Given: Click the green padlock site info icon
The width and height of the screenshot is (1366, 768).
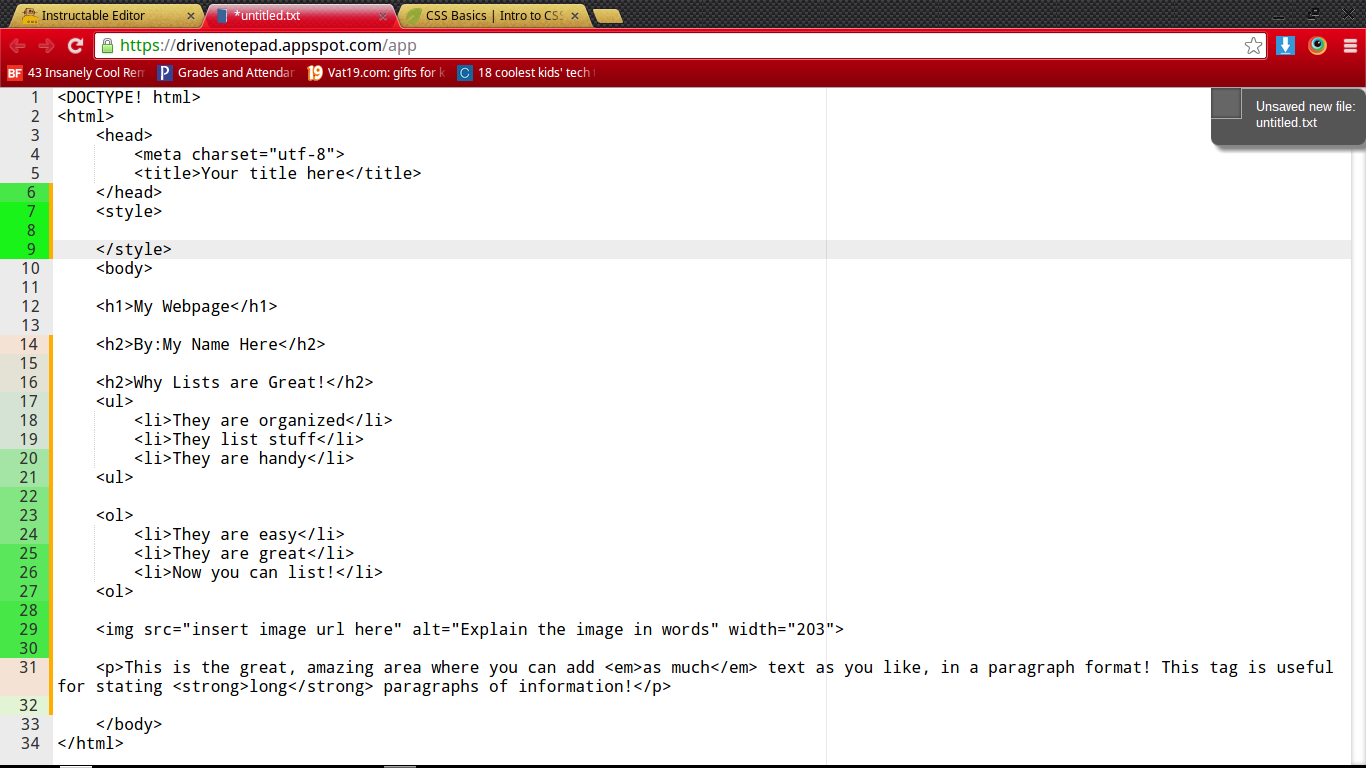Looking at the screenshot, I should (x=107, y=46).
